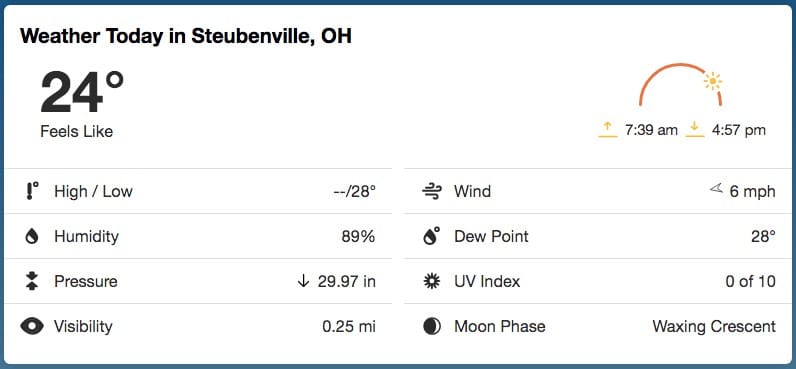
Task: Click the Waxing Crescent moon phase value
Action: [x=714, y=326]
